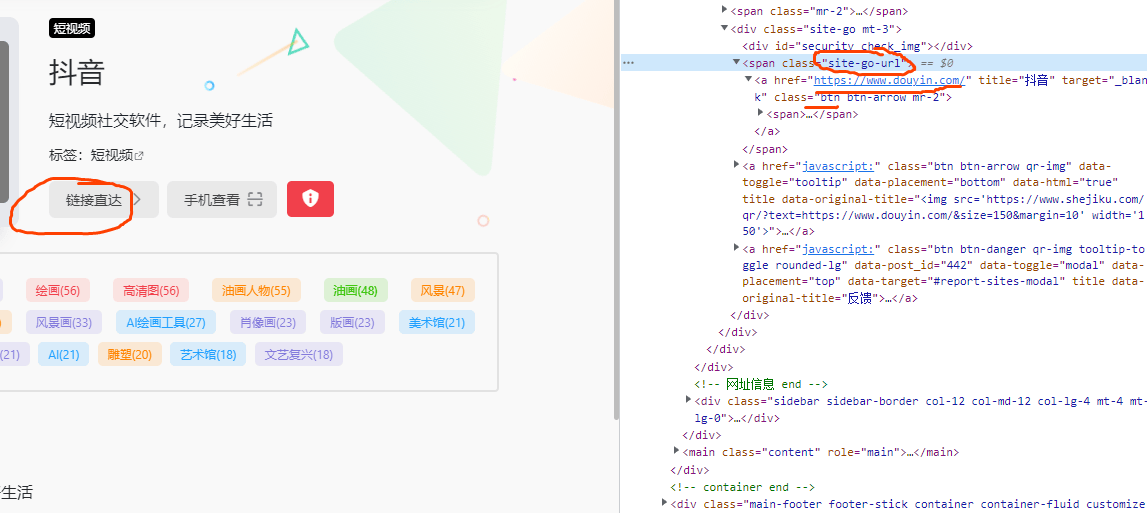The image size is (1147, 513).
Task: Select the 艺术馆(18) tag
Action: point(208,354)
